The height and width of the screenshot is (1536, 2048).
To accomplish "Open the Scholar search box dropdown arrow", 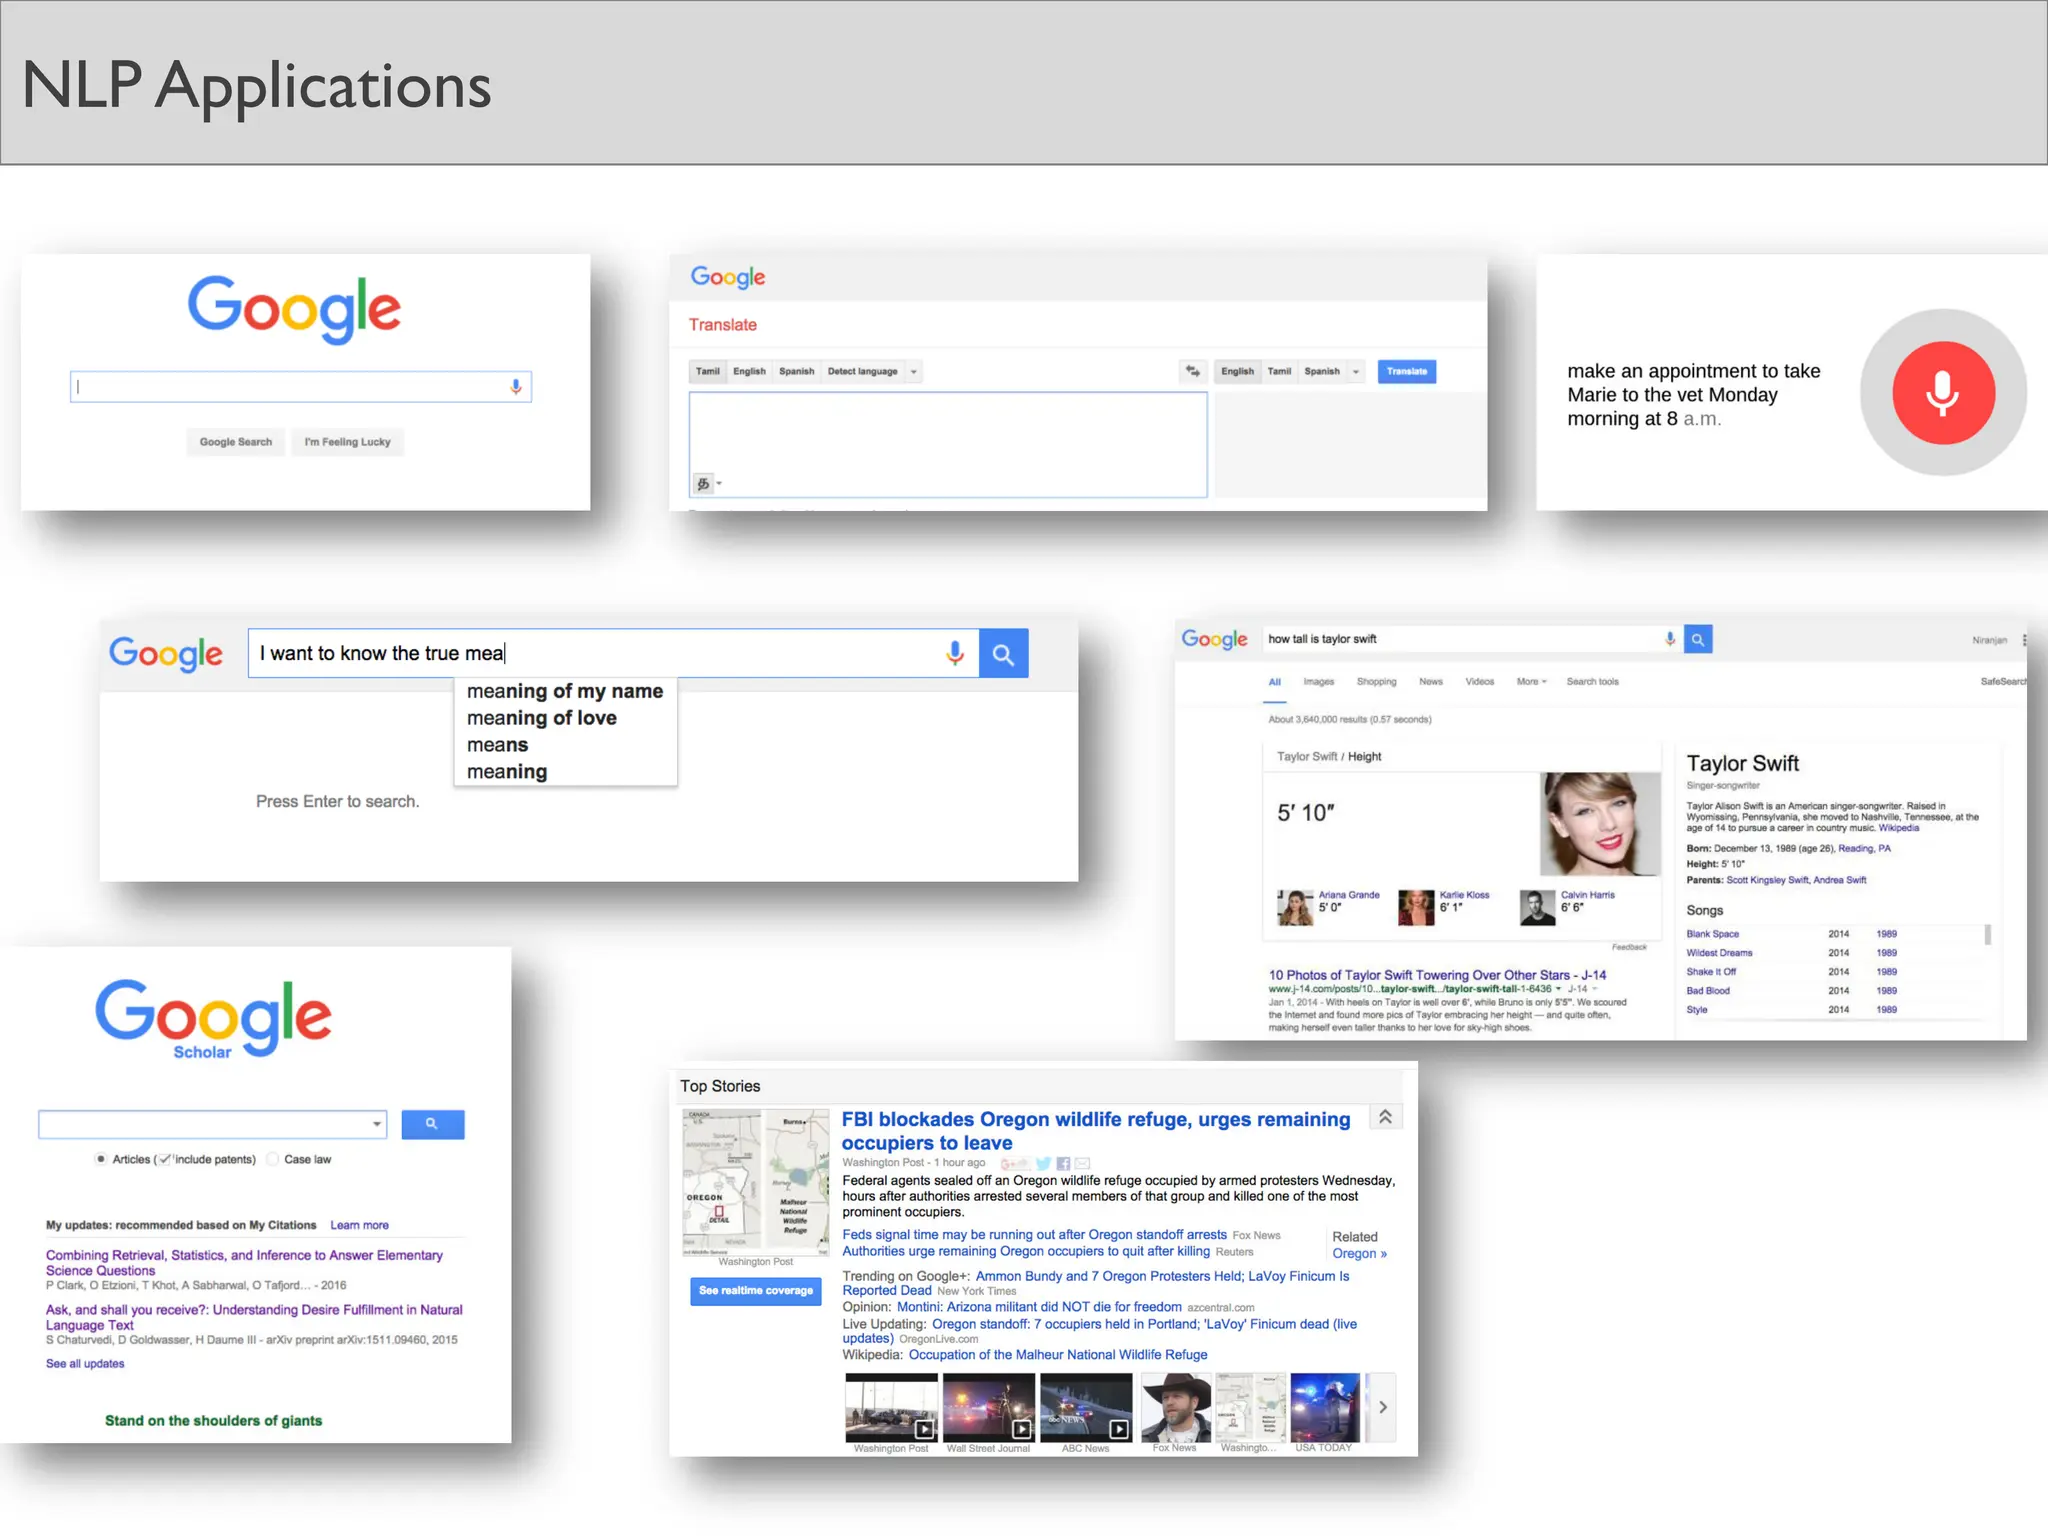I will click(x=376, y=1124).
